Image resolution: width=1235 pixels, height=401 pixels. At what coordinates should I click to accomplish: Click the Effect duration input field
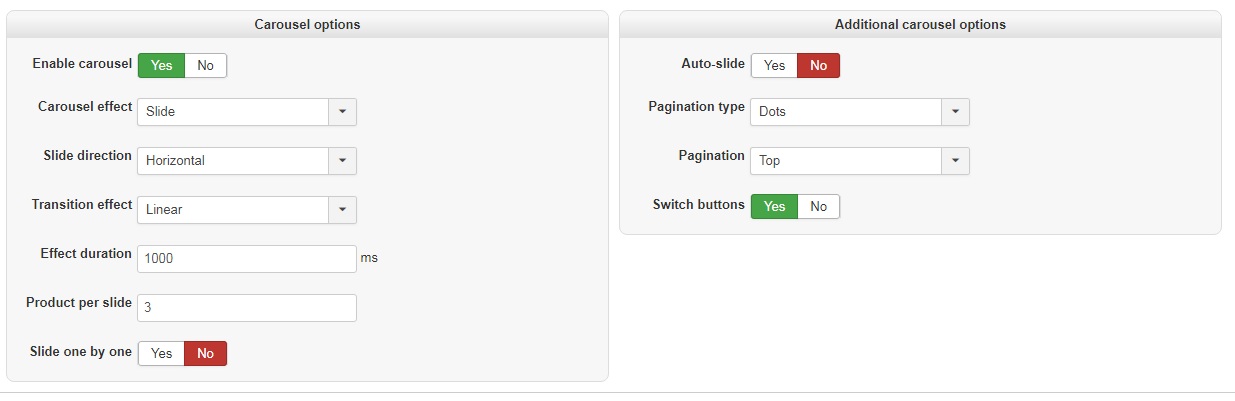[246, 258]
